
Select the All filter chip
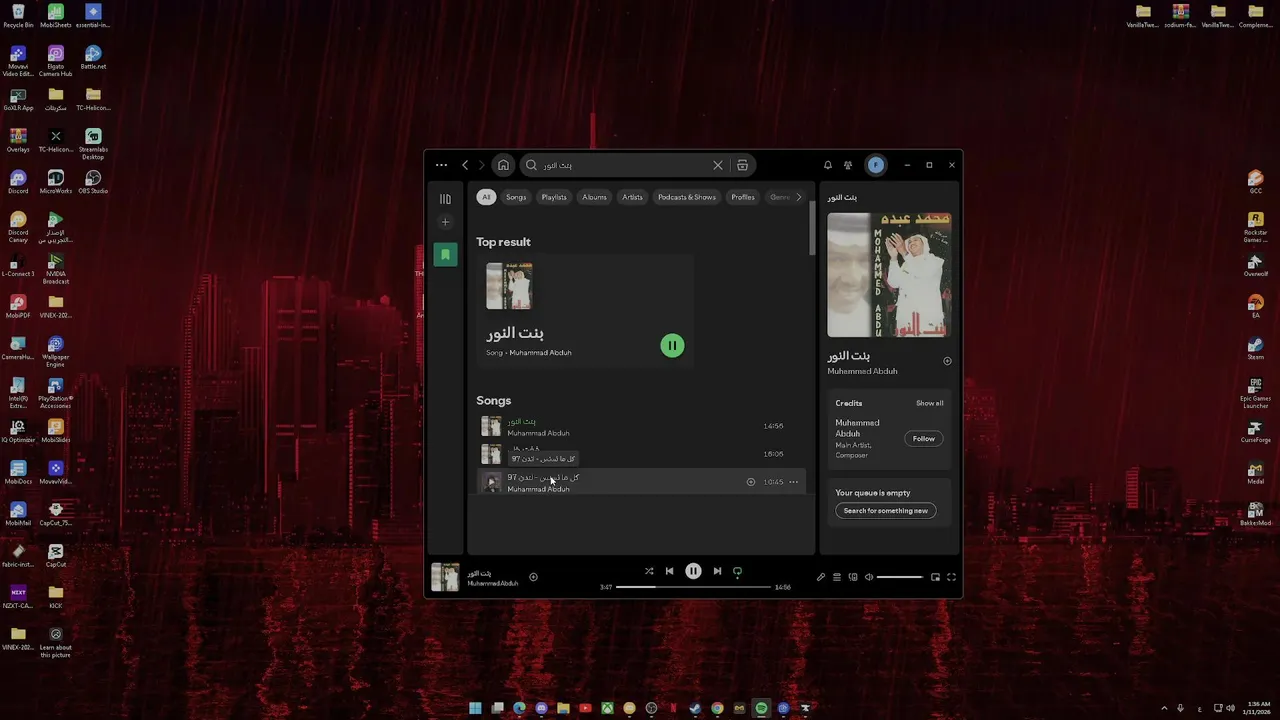[486, 197]
